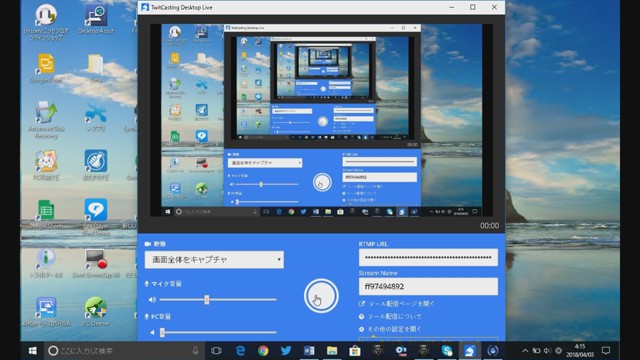Image resolution: width=640 pixels, height=360 pixels.
Task: Open the about tool broadcasting link
Action: (x=390, y=316)
